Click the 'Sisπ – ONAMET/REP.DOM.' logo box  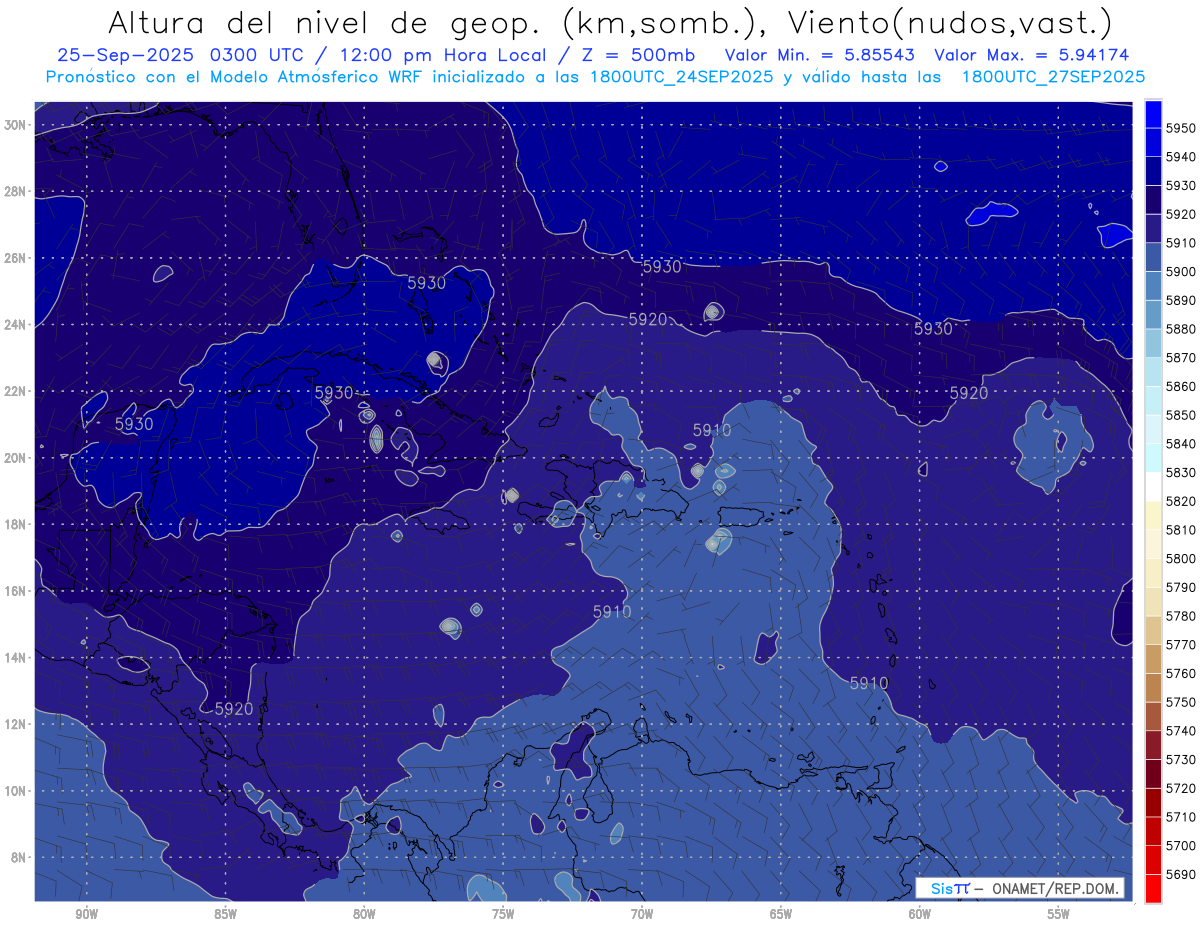[x=1019, y=888]
